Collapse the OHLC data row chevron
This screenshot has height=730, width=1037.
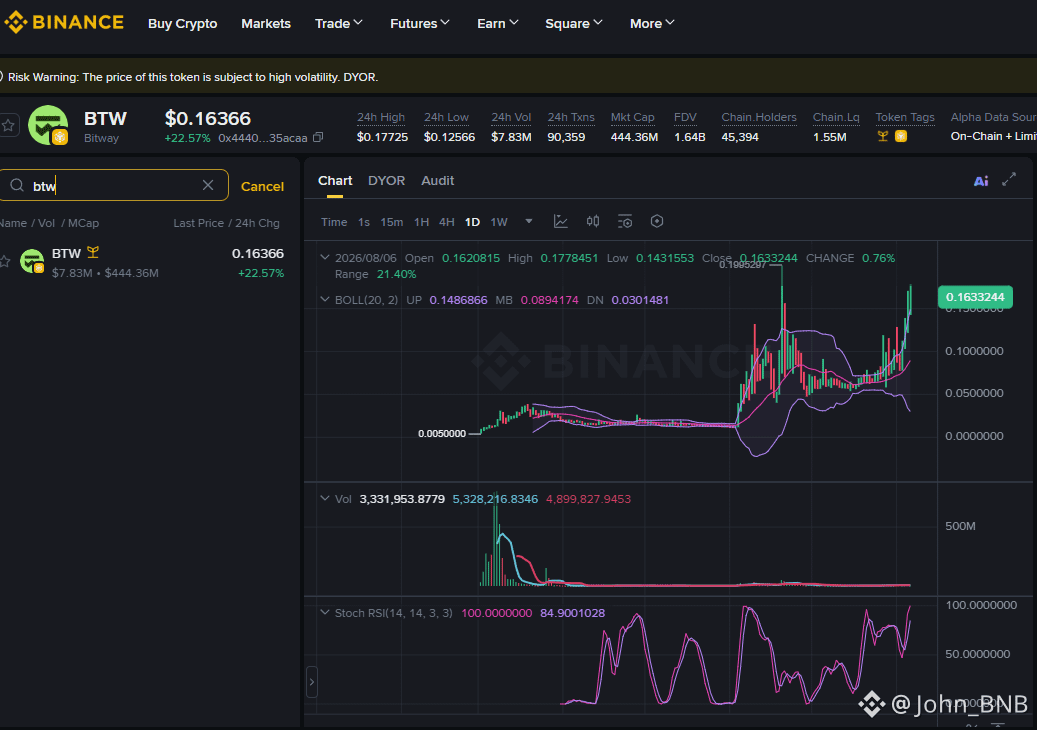tap(324, 257)
